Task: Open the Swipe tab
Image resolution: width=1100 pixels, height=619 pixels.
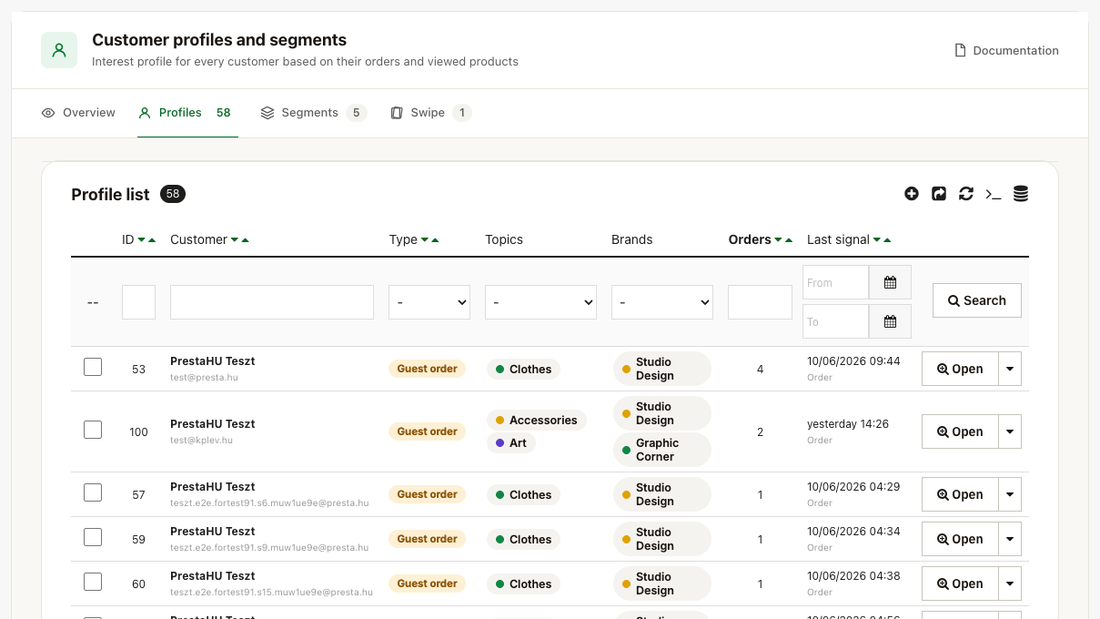Action: [431, 112]
